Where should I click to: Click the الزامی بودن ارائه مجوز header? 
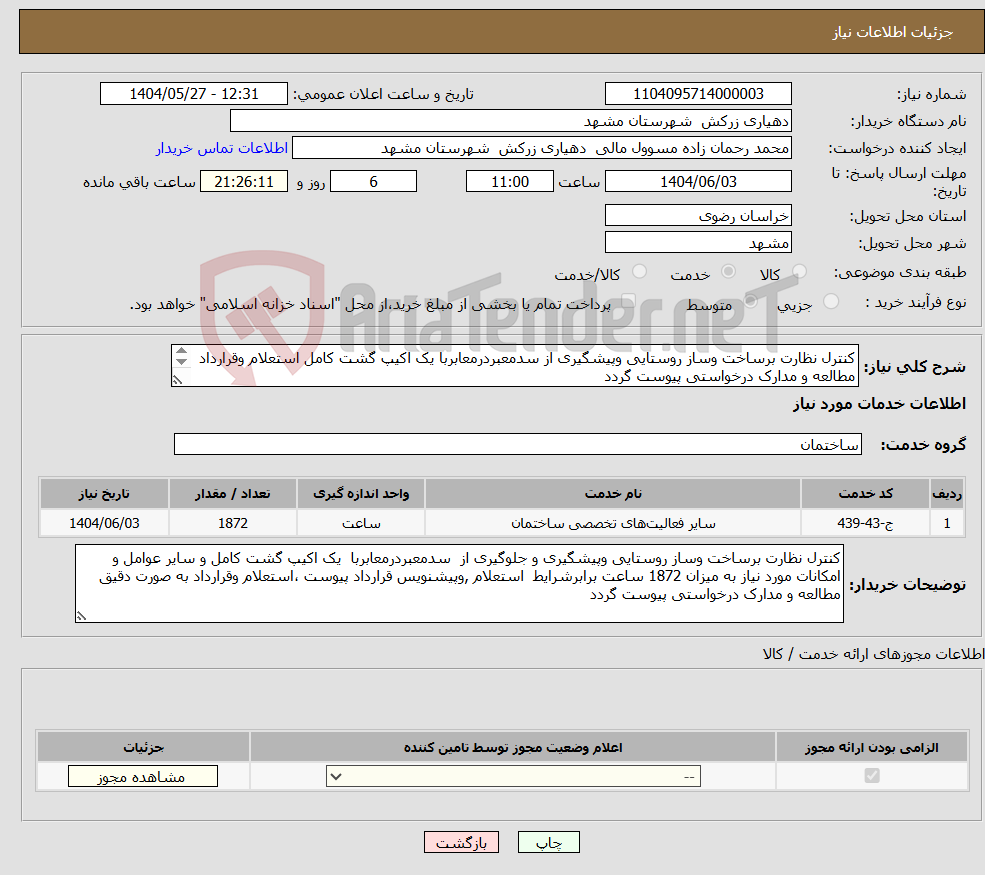pos(872,747)
